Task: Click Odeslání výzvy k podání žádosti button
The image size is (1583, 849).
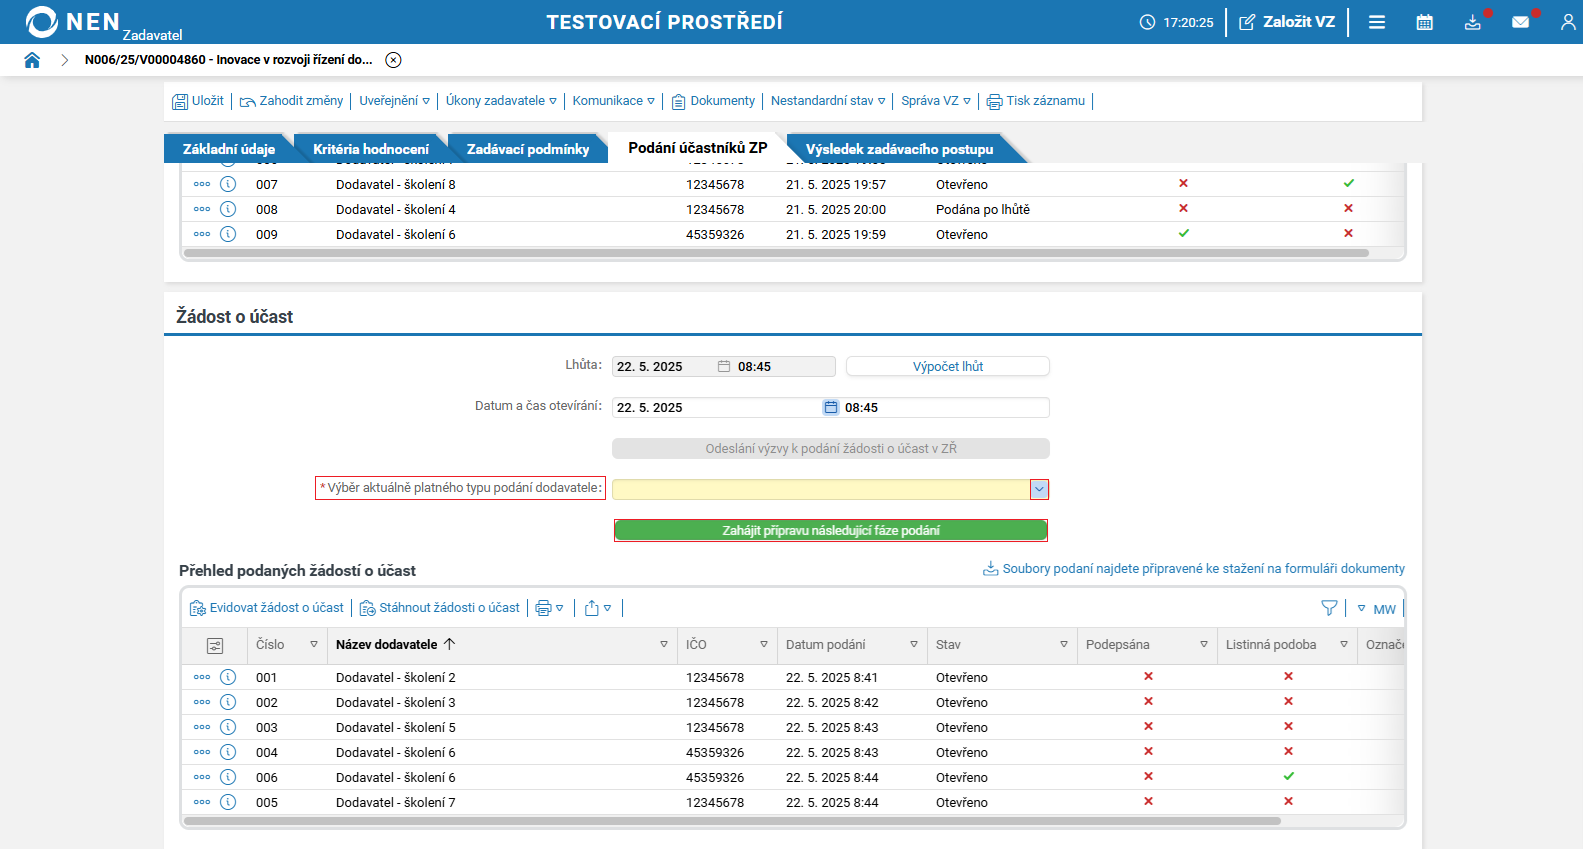Action: [831, 449]
